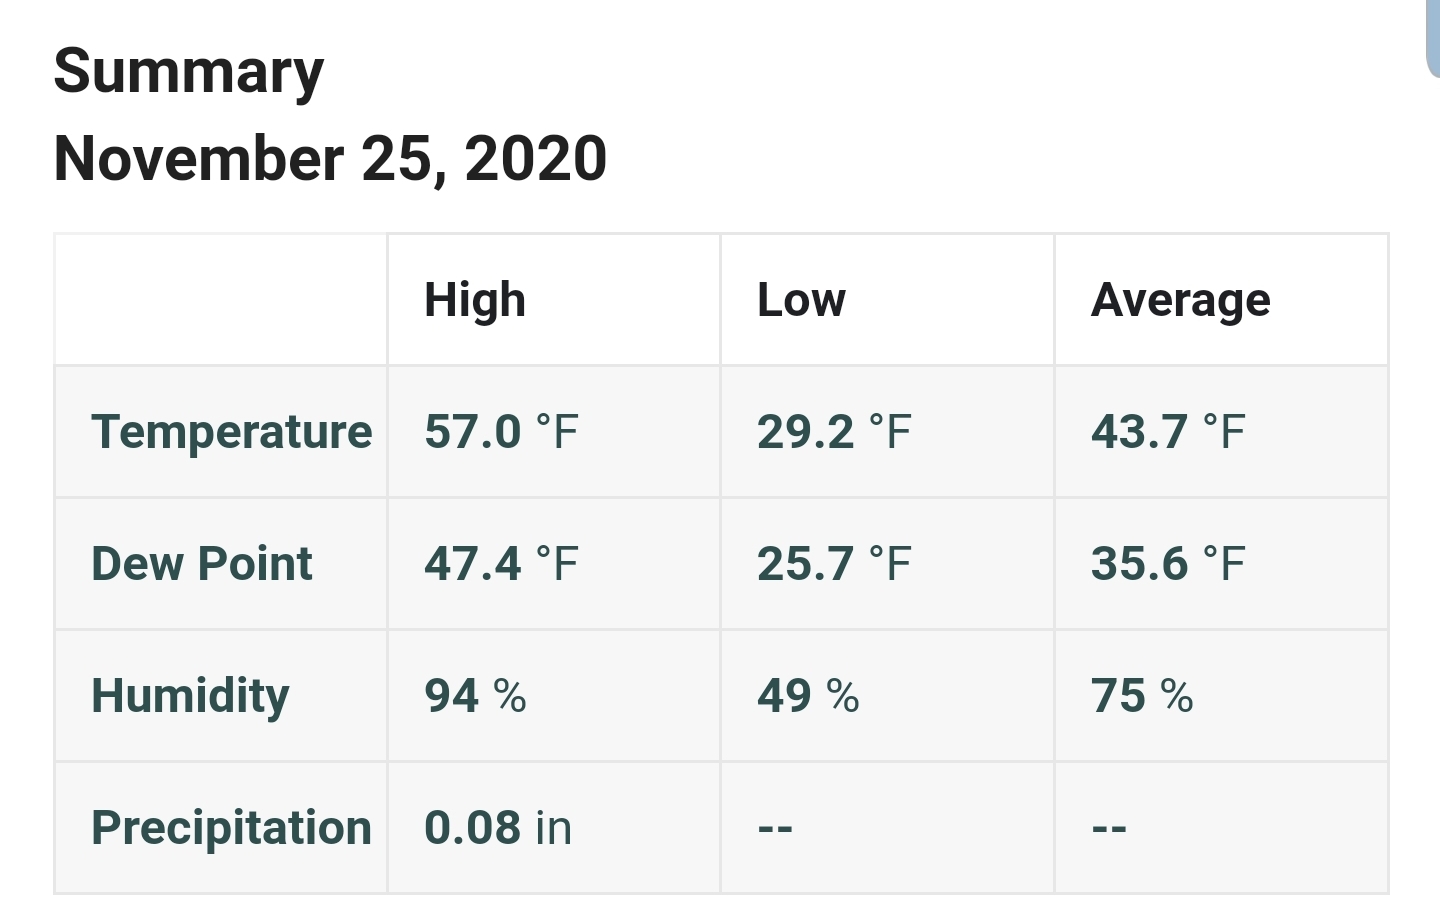
Task: Click the 0.08 in precipitation value
Action: tap(498, 828)
